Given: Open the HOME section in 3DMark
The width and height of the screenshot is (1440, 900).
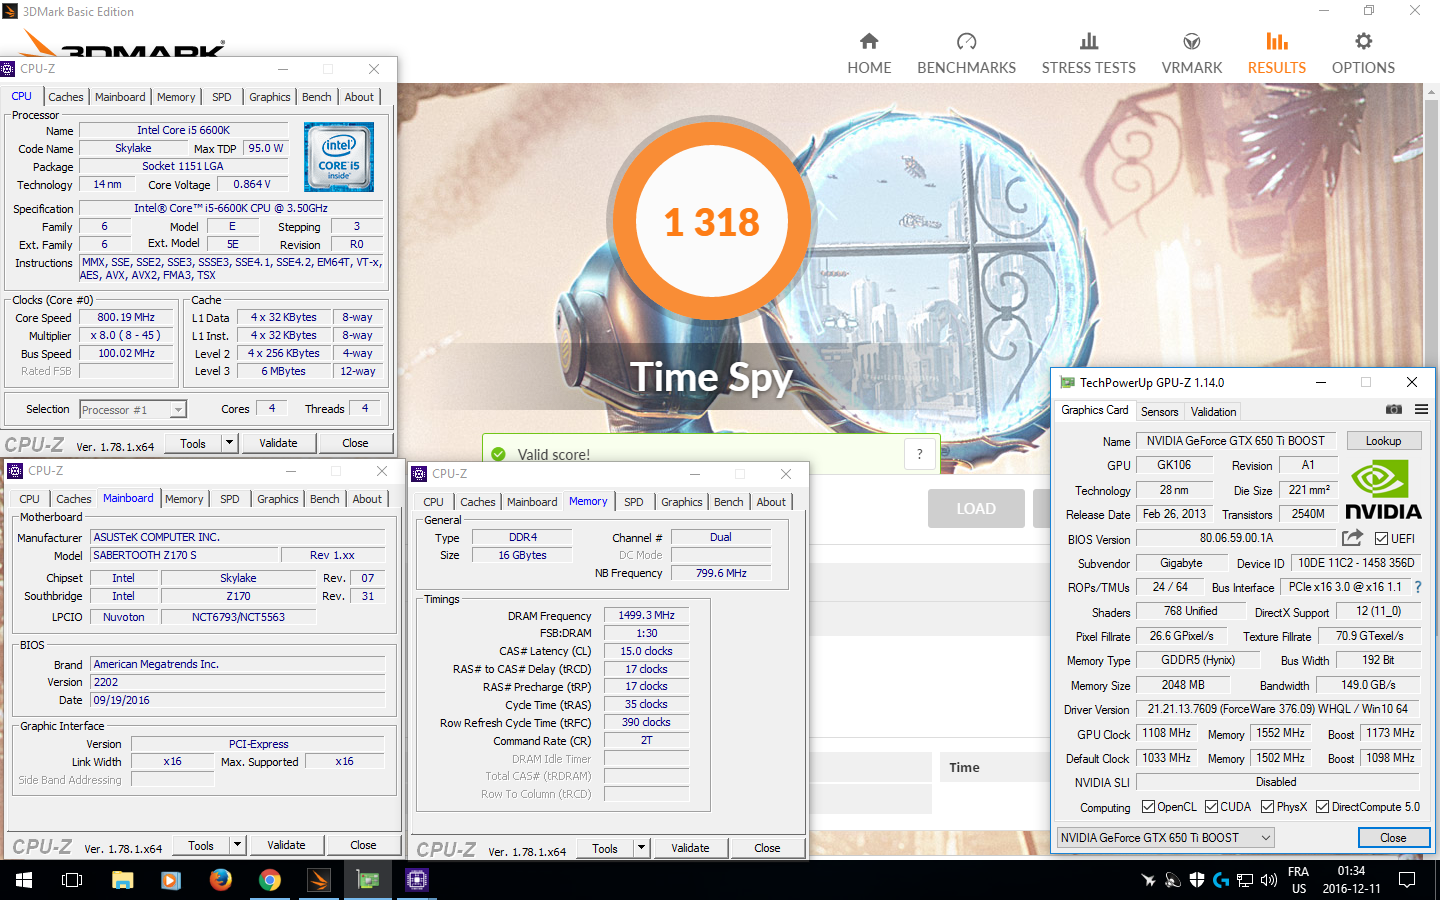Looking at the screenshot, I should click(x=869, y=54).
